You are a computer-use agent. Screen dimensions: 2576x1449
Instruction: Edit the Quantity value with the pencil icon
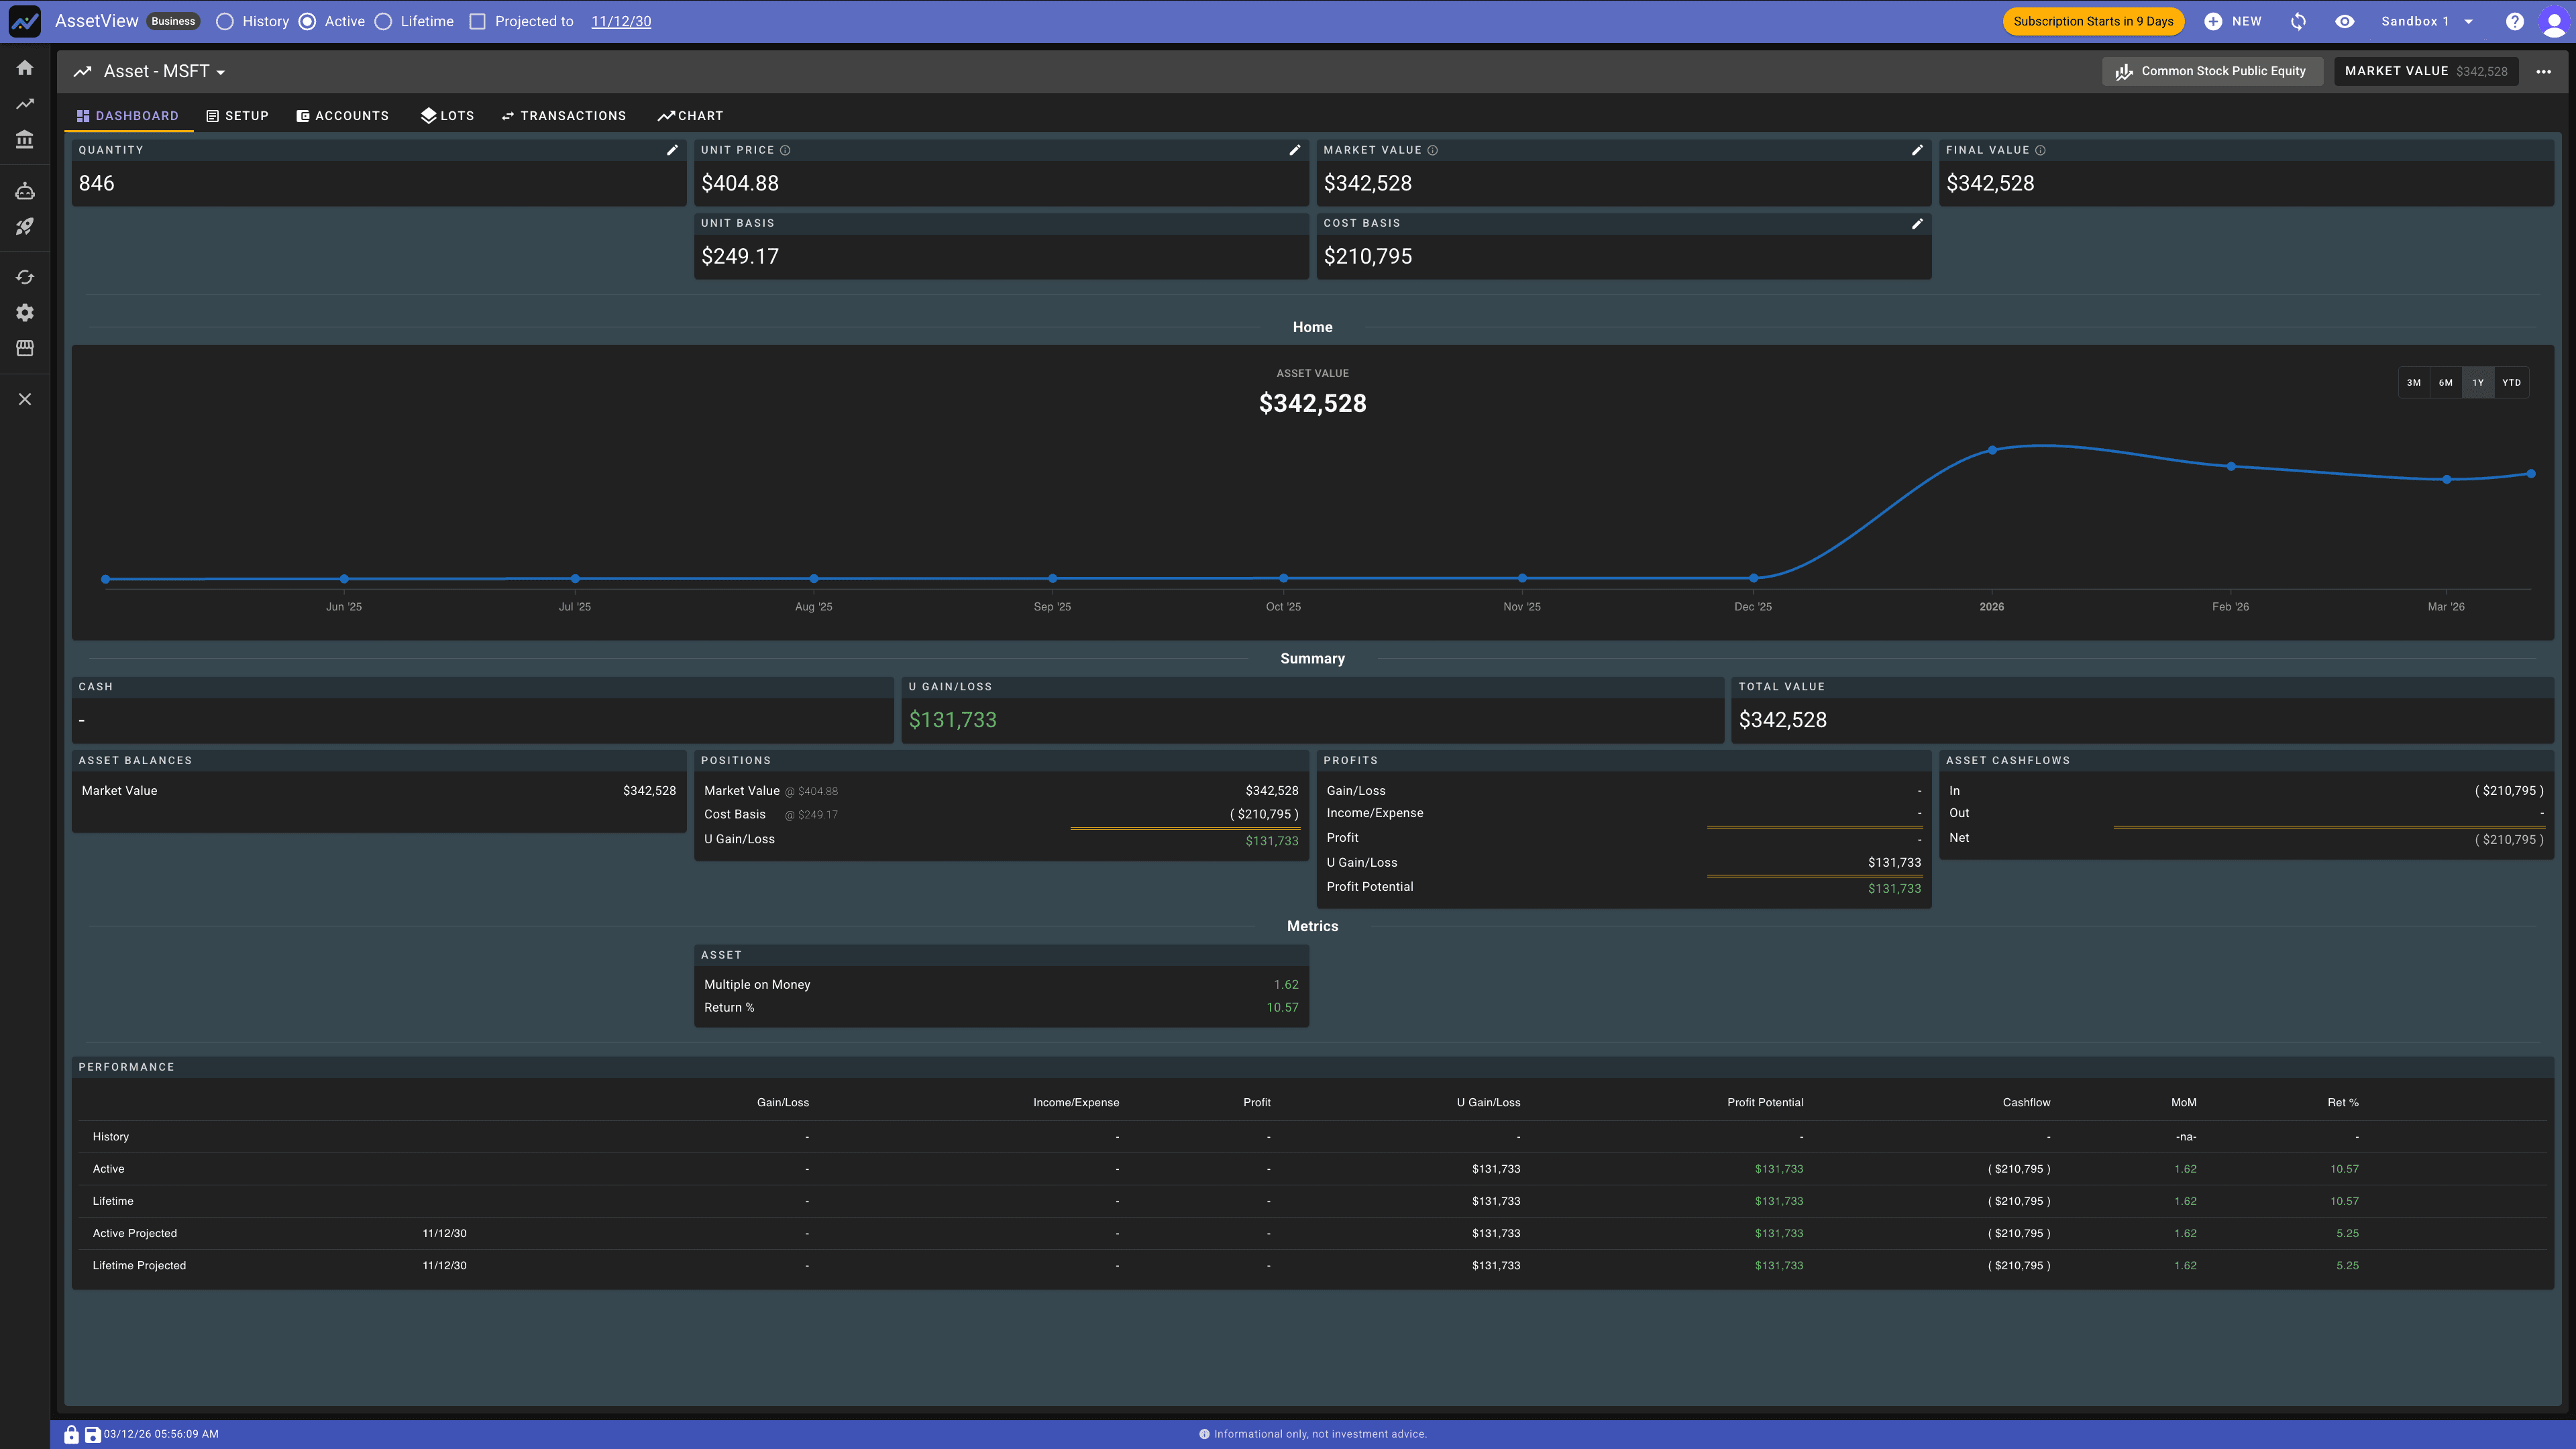click(672, 150)
